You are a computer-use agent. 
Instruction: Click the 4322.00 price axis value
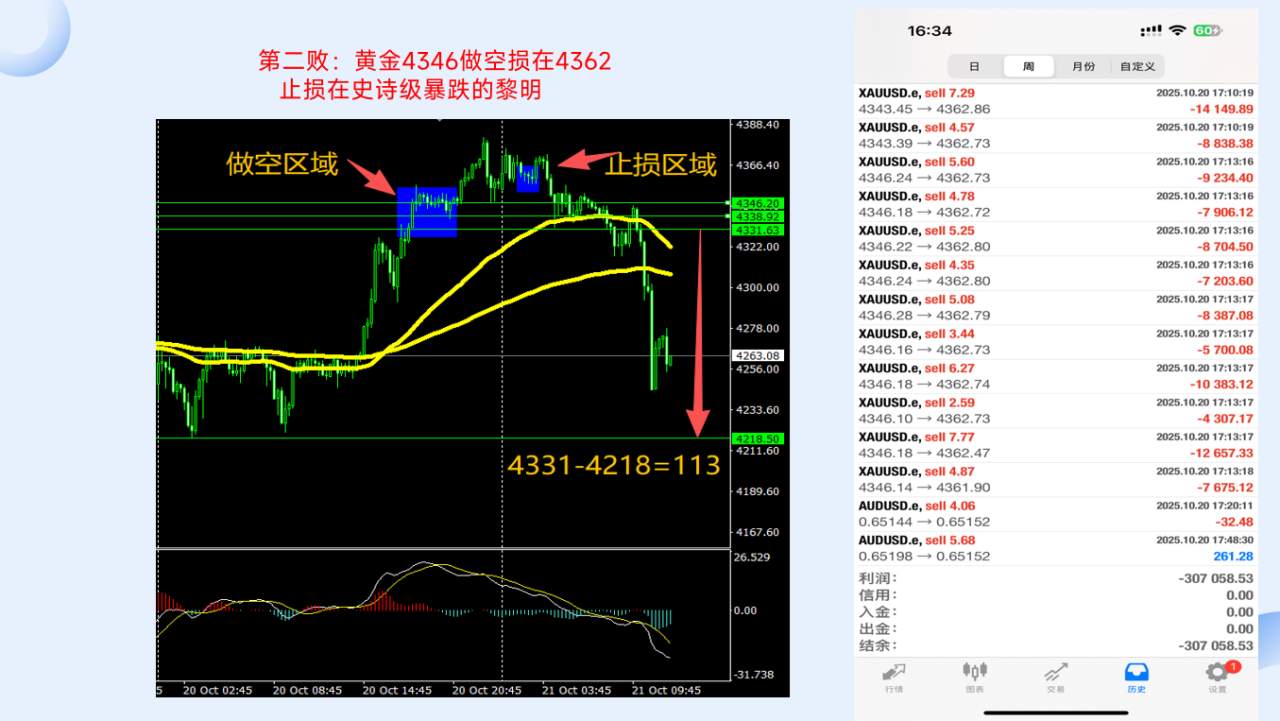757,246
